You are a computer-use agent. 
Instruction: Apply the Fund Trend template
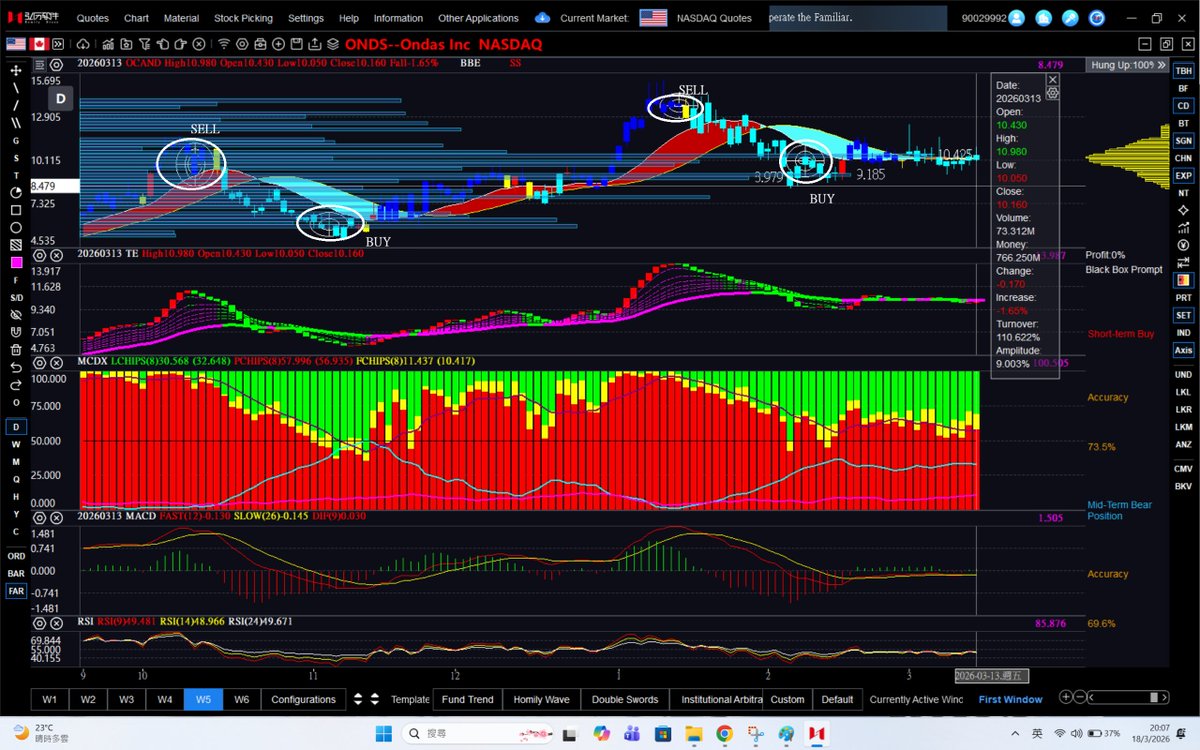pyautogui.click(x=467, y=699)
